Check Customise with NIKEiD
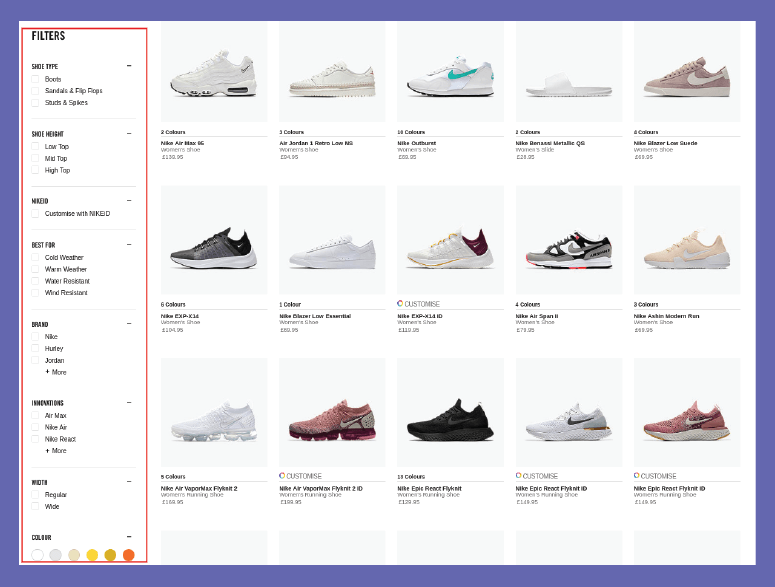Viewport: 775px width, 587px height. (35, 213)
